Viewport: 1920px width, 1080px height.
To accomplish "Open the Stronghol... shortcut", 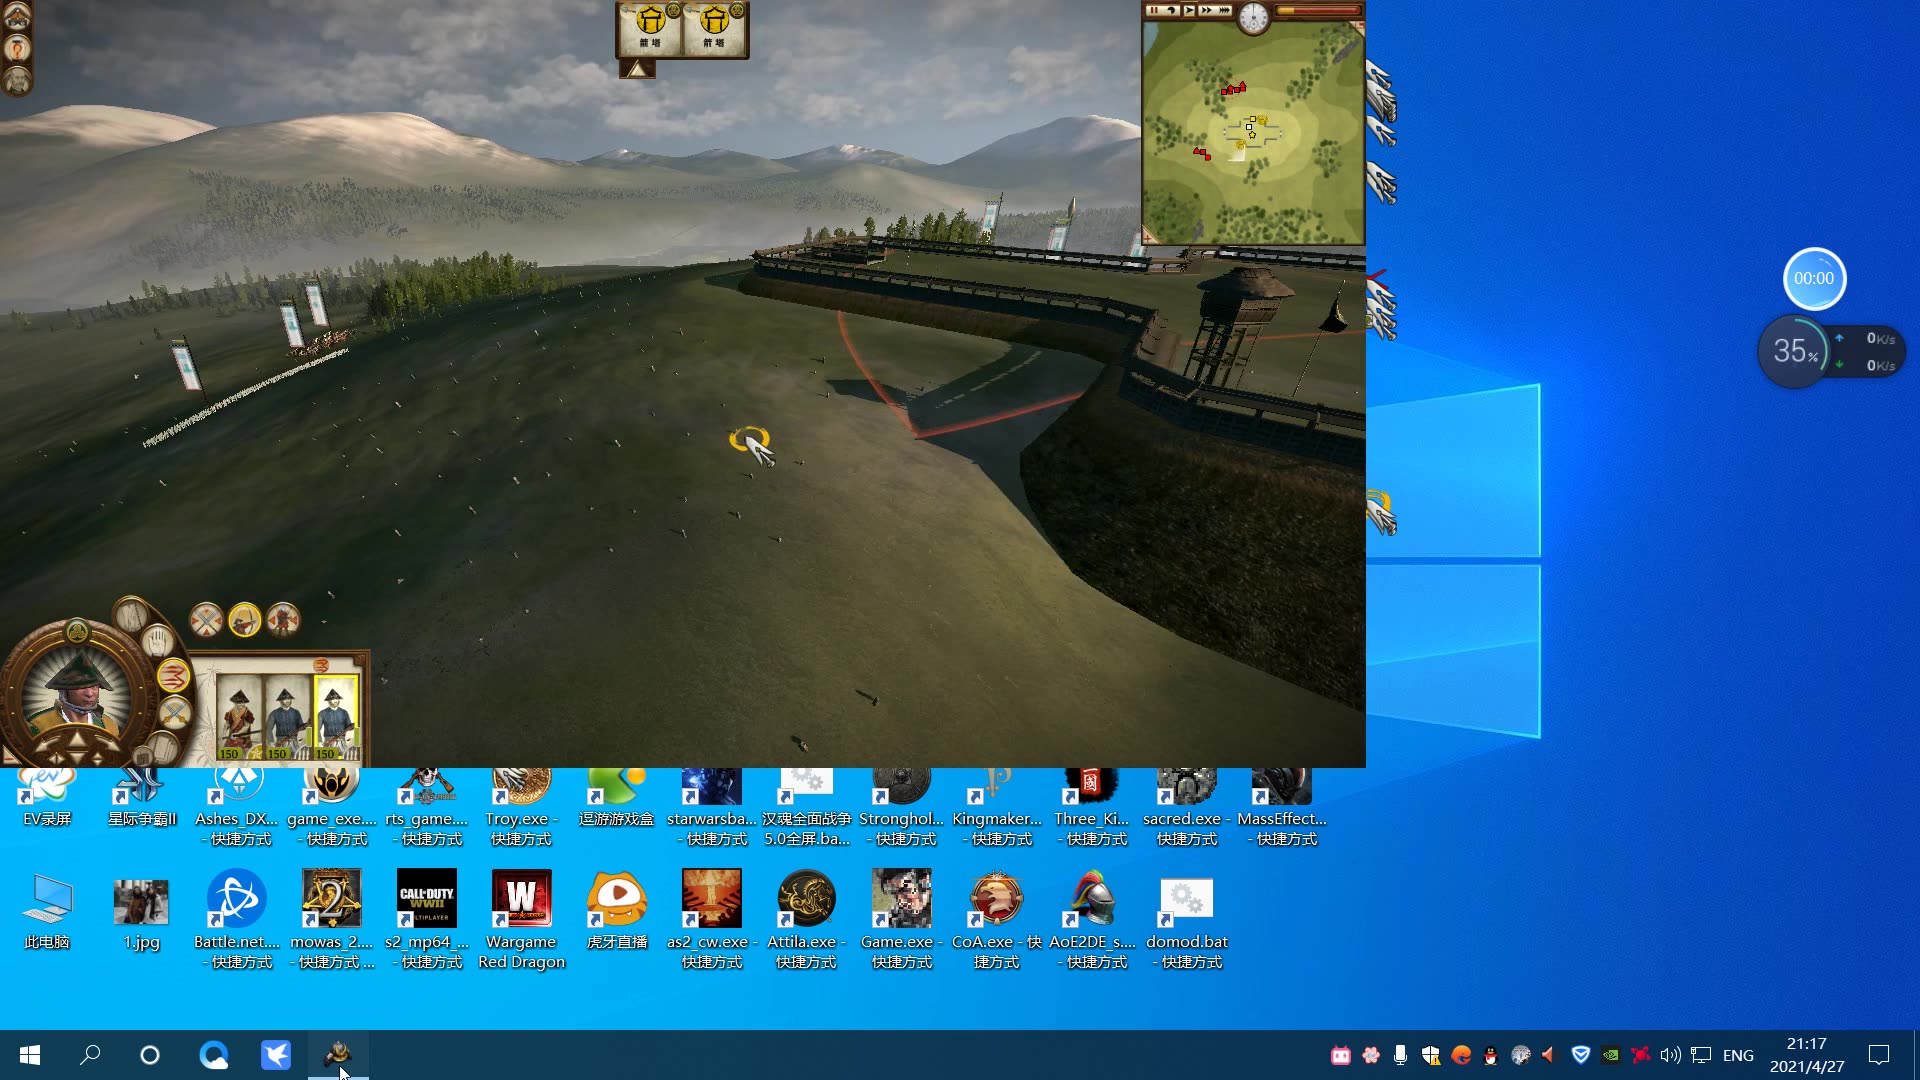I will [x=902, y=808].
